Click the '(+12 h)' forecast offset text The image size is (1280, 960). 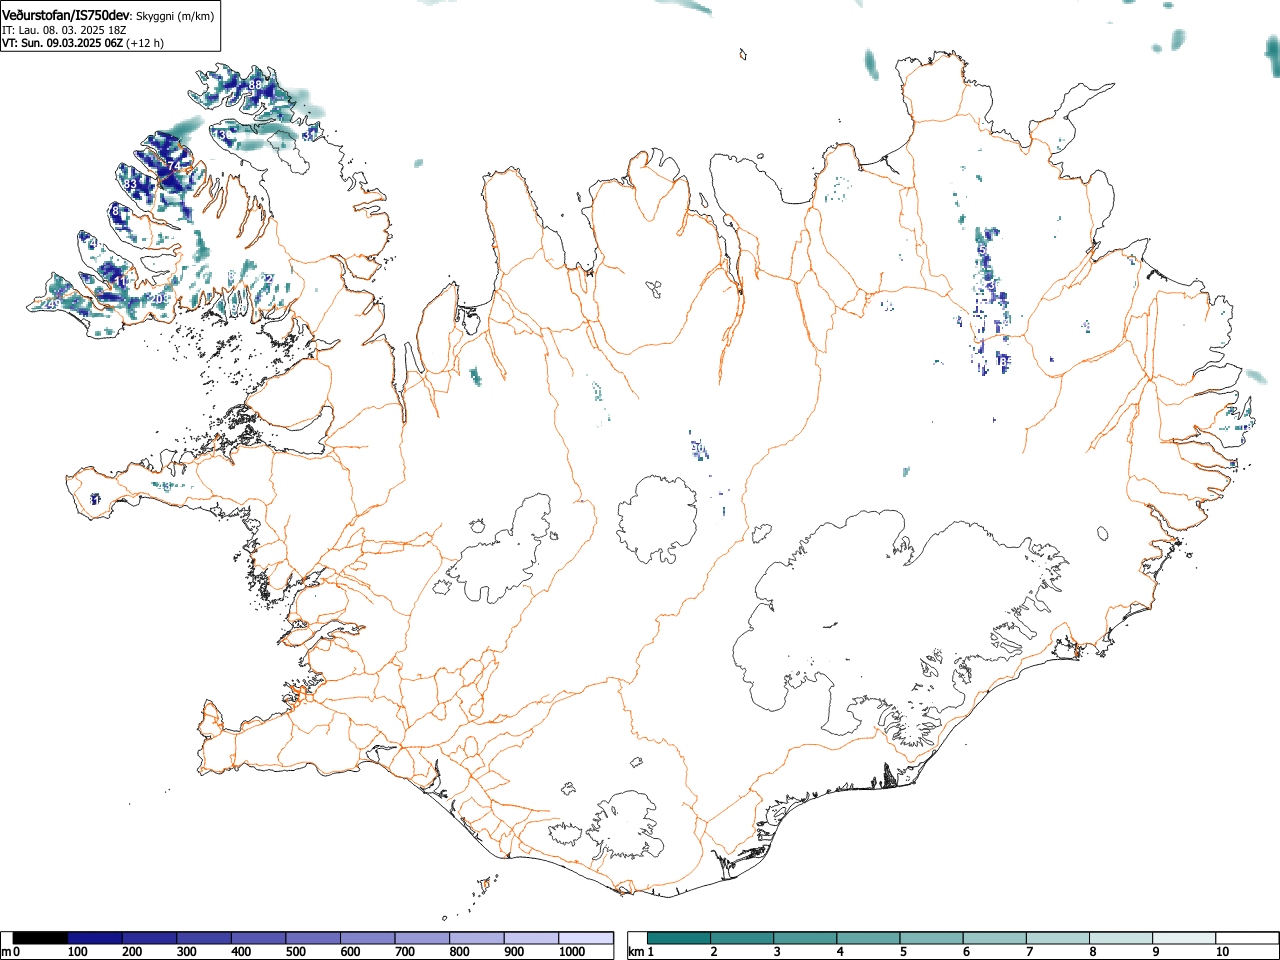tap(145, 43)
